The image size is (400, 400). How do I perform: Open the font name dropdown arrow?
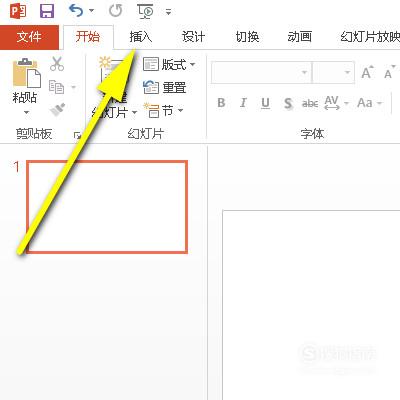[305, 72]
